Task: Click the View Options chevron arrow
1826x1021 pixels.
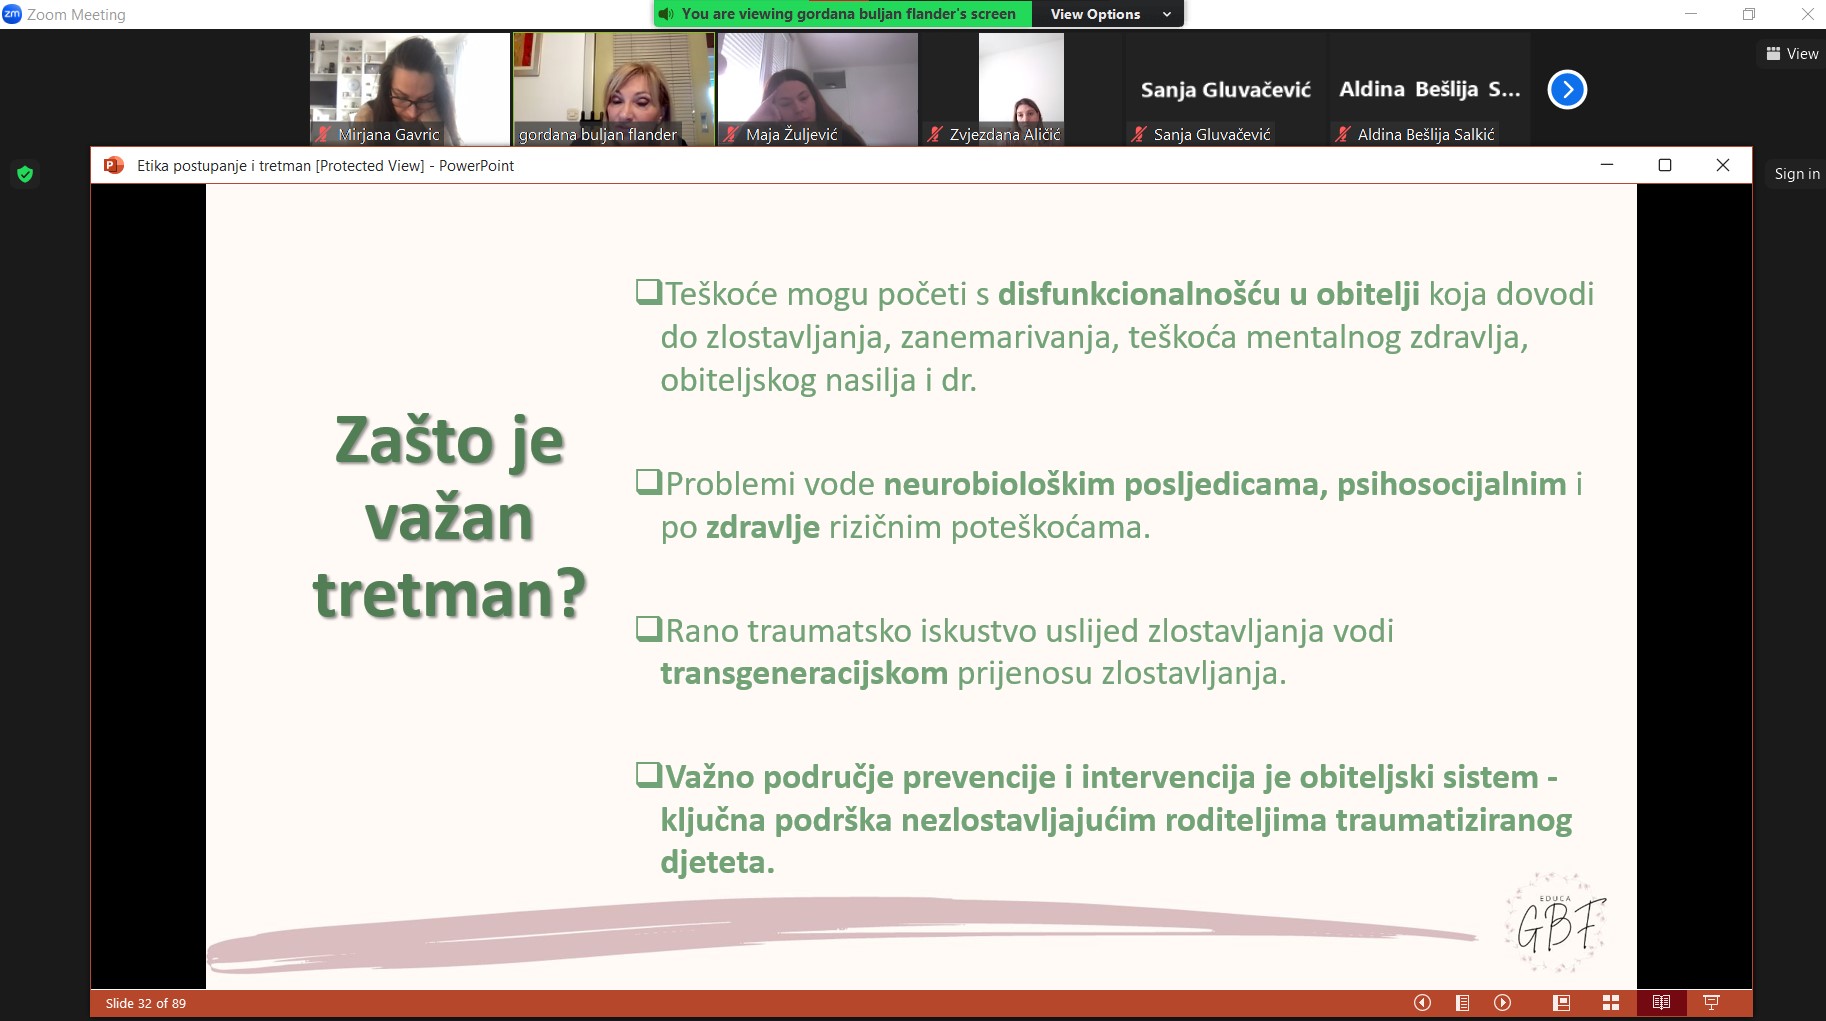Action: 1167,14
